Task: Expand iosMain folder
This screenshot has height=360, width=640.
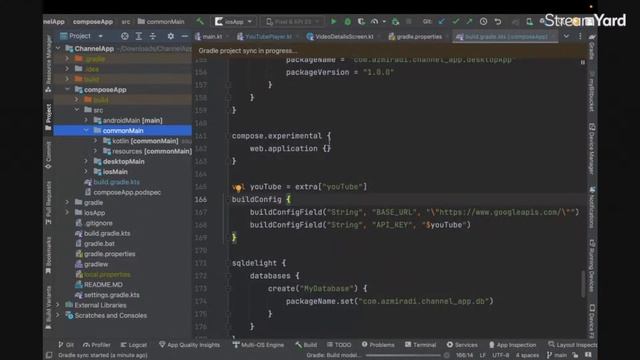Action: pos(86,171)
